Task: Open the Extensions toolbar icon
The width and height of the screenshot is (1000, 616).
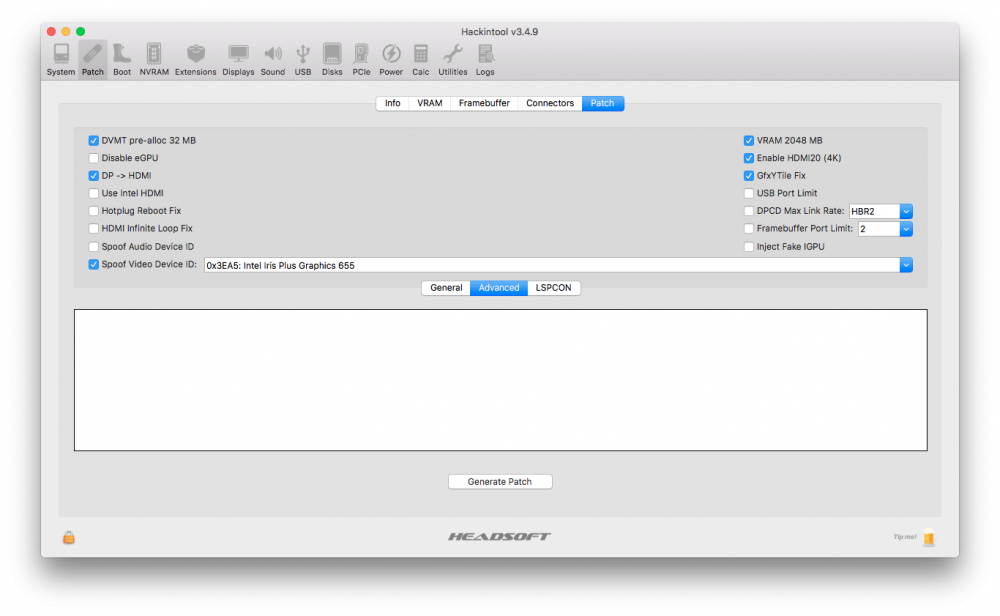Action: point(195,60)
